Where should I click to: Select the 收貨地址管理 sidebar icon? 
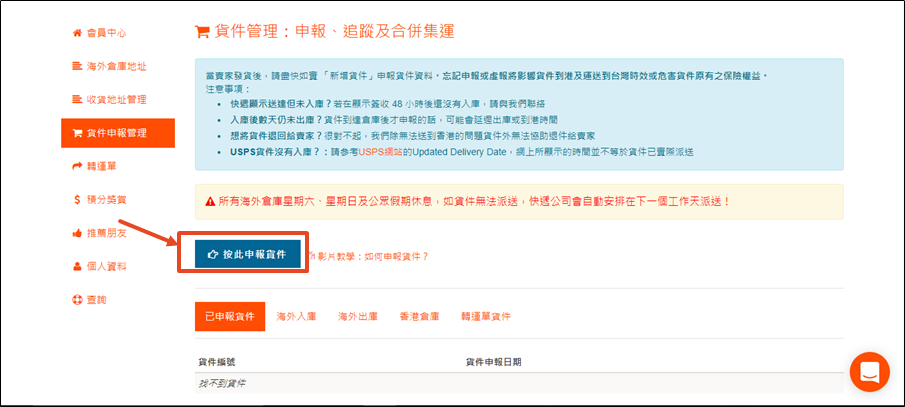(x=77, y=99)
